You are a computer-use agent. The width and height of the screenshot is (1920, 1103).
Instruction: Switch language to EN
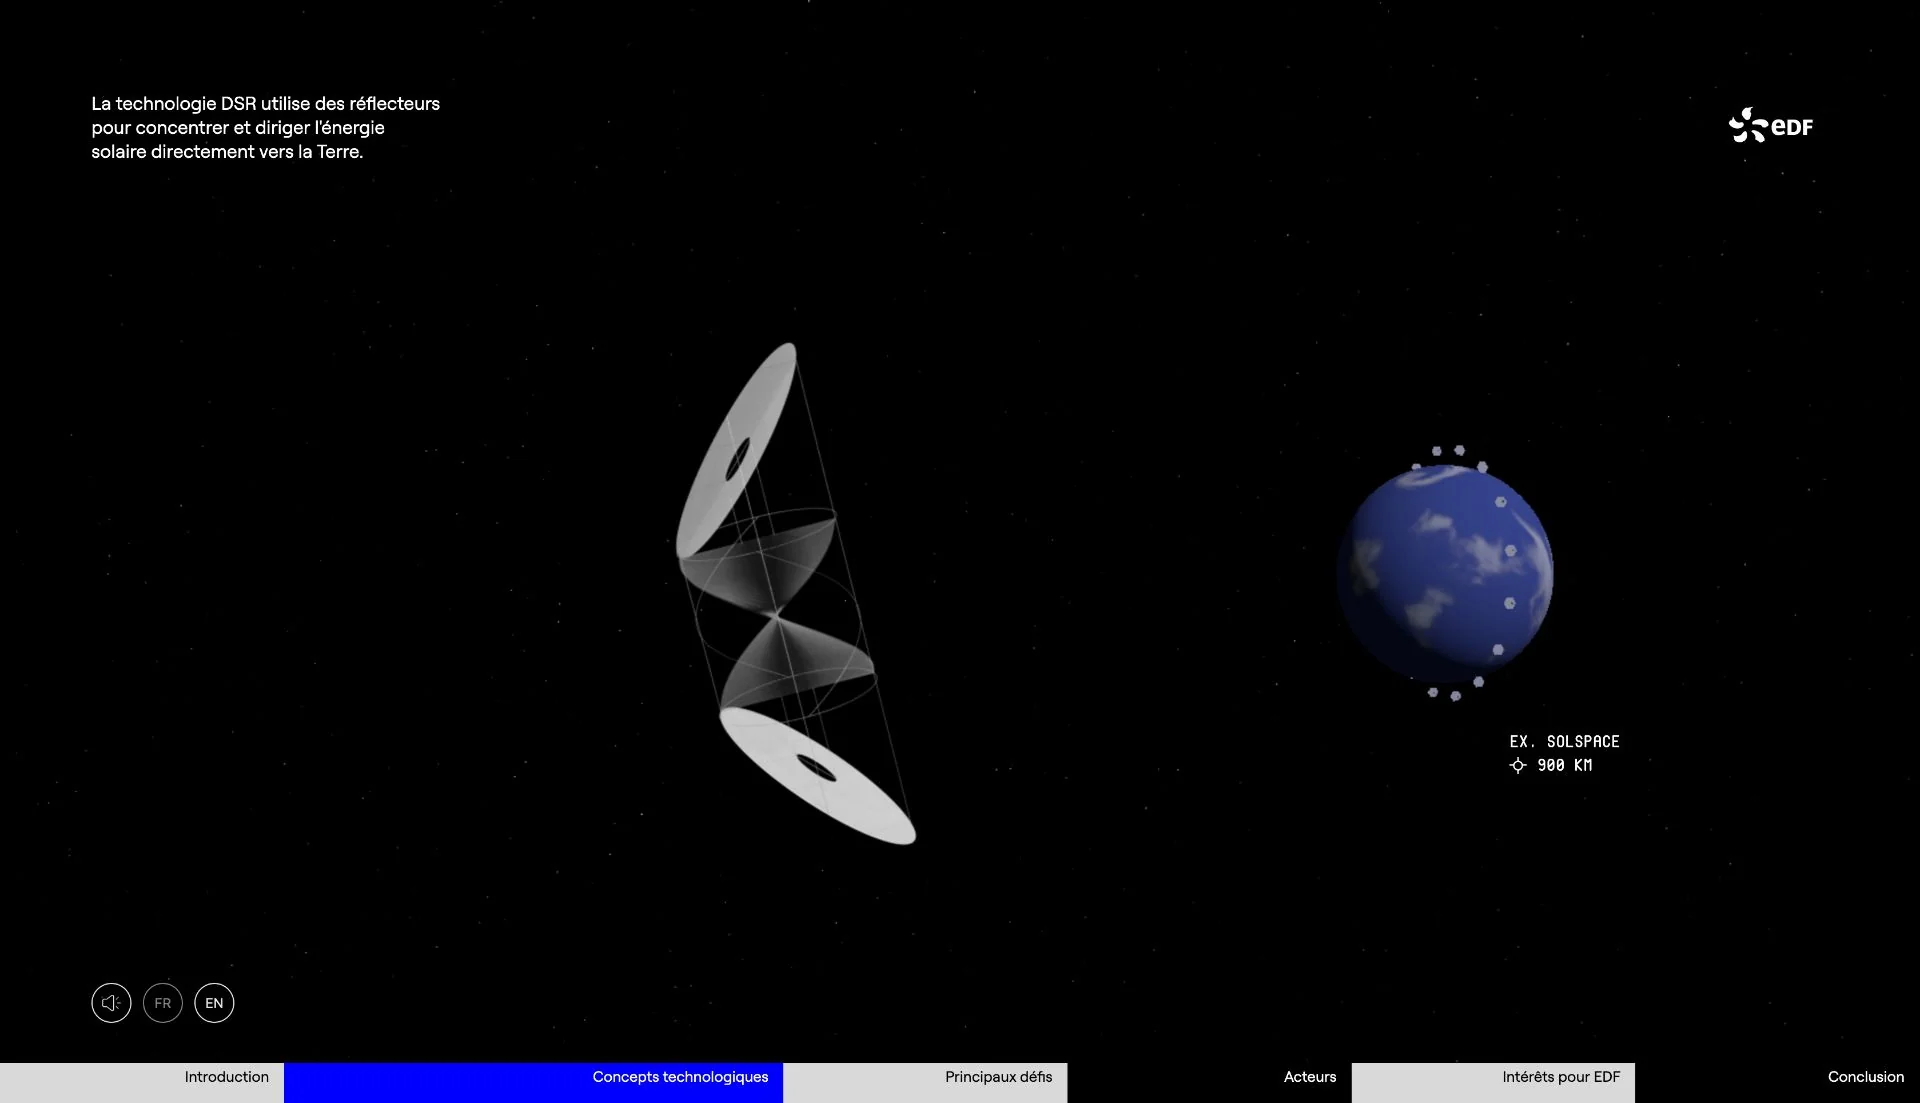coord(214,1003)
